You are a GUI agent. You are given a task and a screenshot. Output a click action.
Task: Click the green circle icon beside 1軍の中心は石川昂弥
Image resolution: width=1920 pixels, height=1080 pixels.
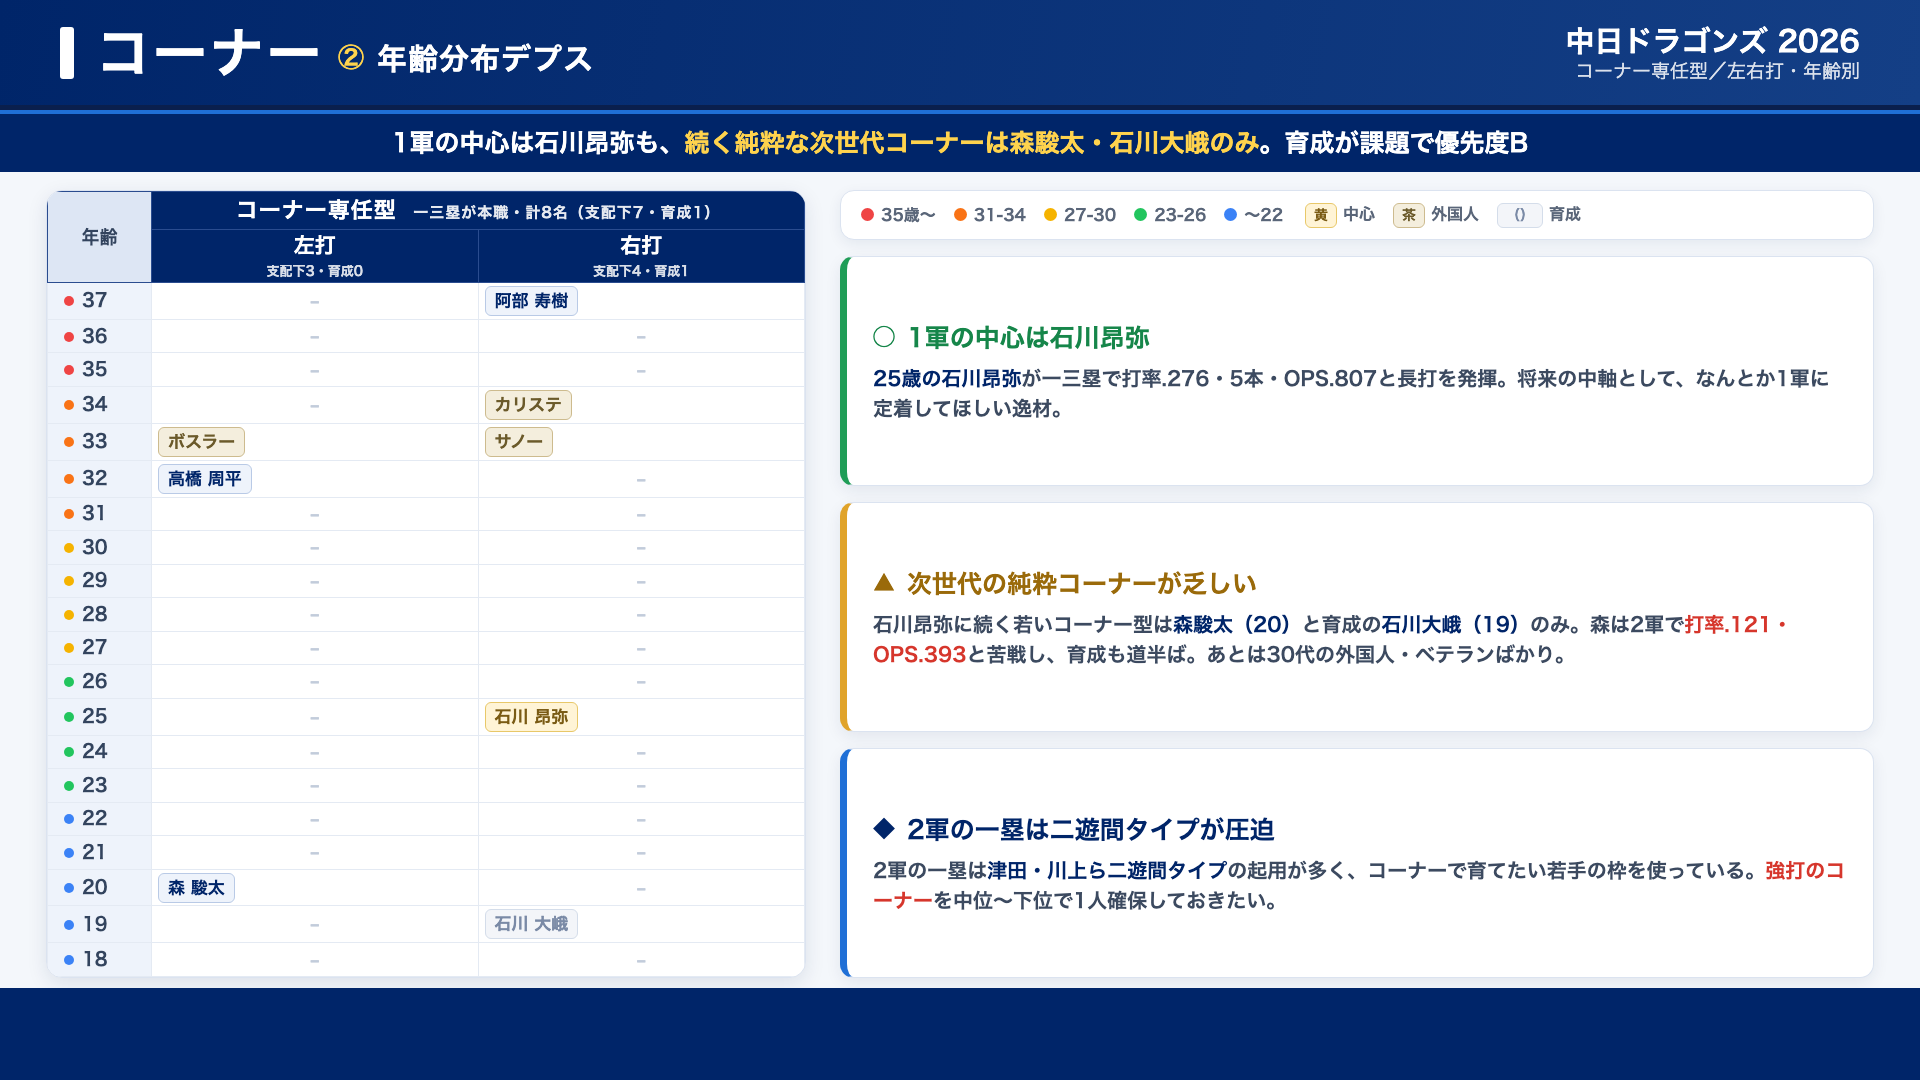click(884, 337)
